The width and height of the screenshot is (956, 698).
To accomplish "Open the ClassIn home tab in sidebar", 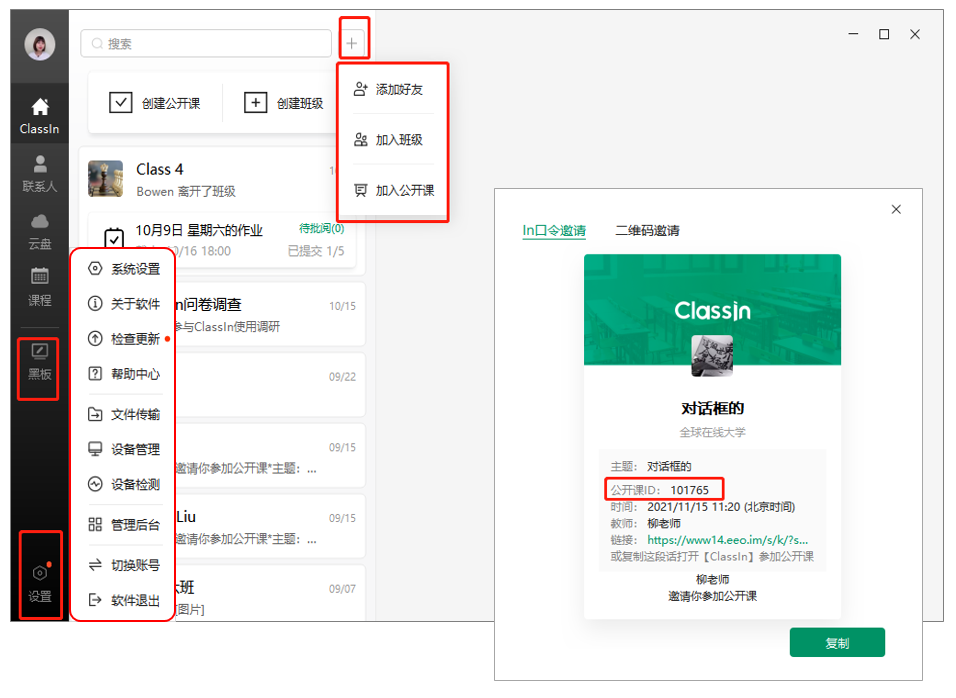I will [40, 116].
